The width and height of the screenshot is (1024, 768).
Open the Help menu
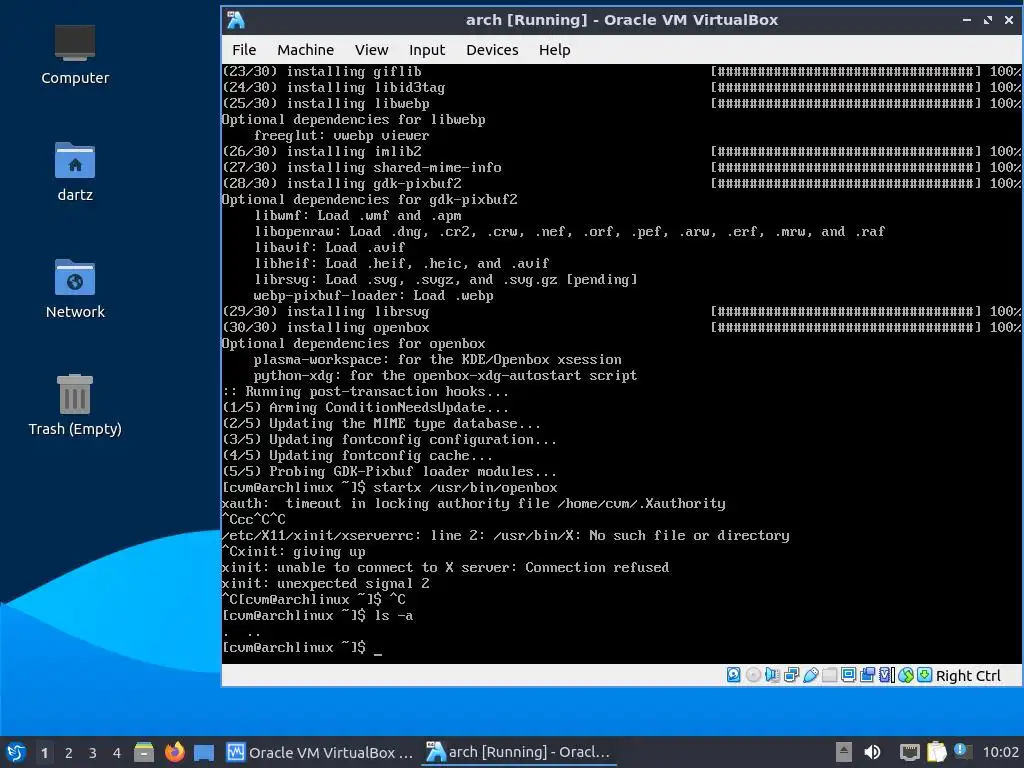(554, 50)
